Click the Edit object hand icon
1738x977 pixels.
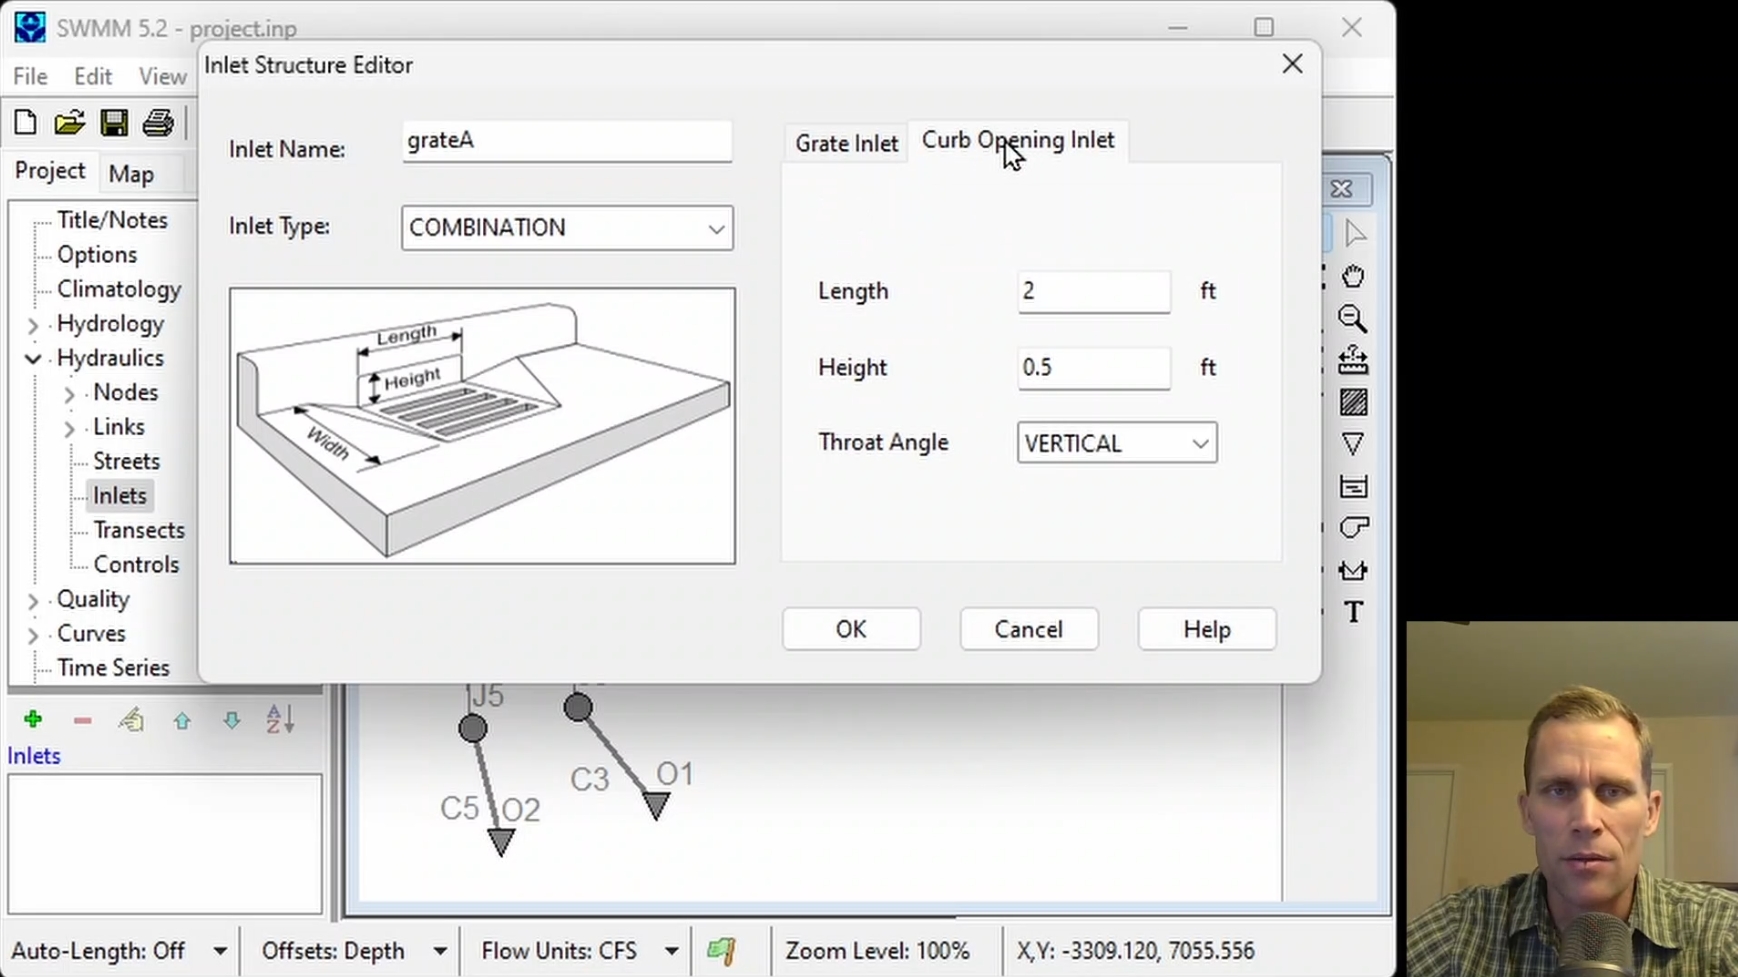click(x=131, y=719)
